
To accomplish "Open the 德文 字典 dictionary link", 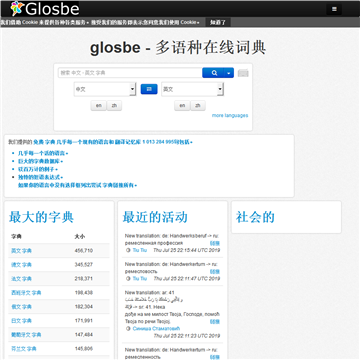I will [x=21, y=265].
